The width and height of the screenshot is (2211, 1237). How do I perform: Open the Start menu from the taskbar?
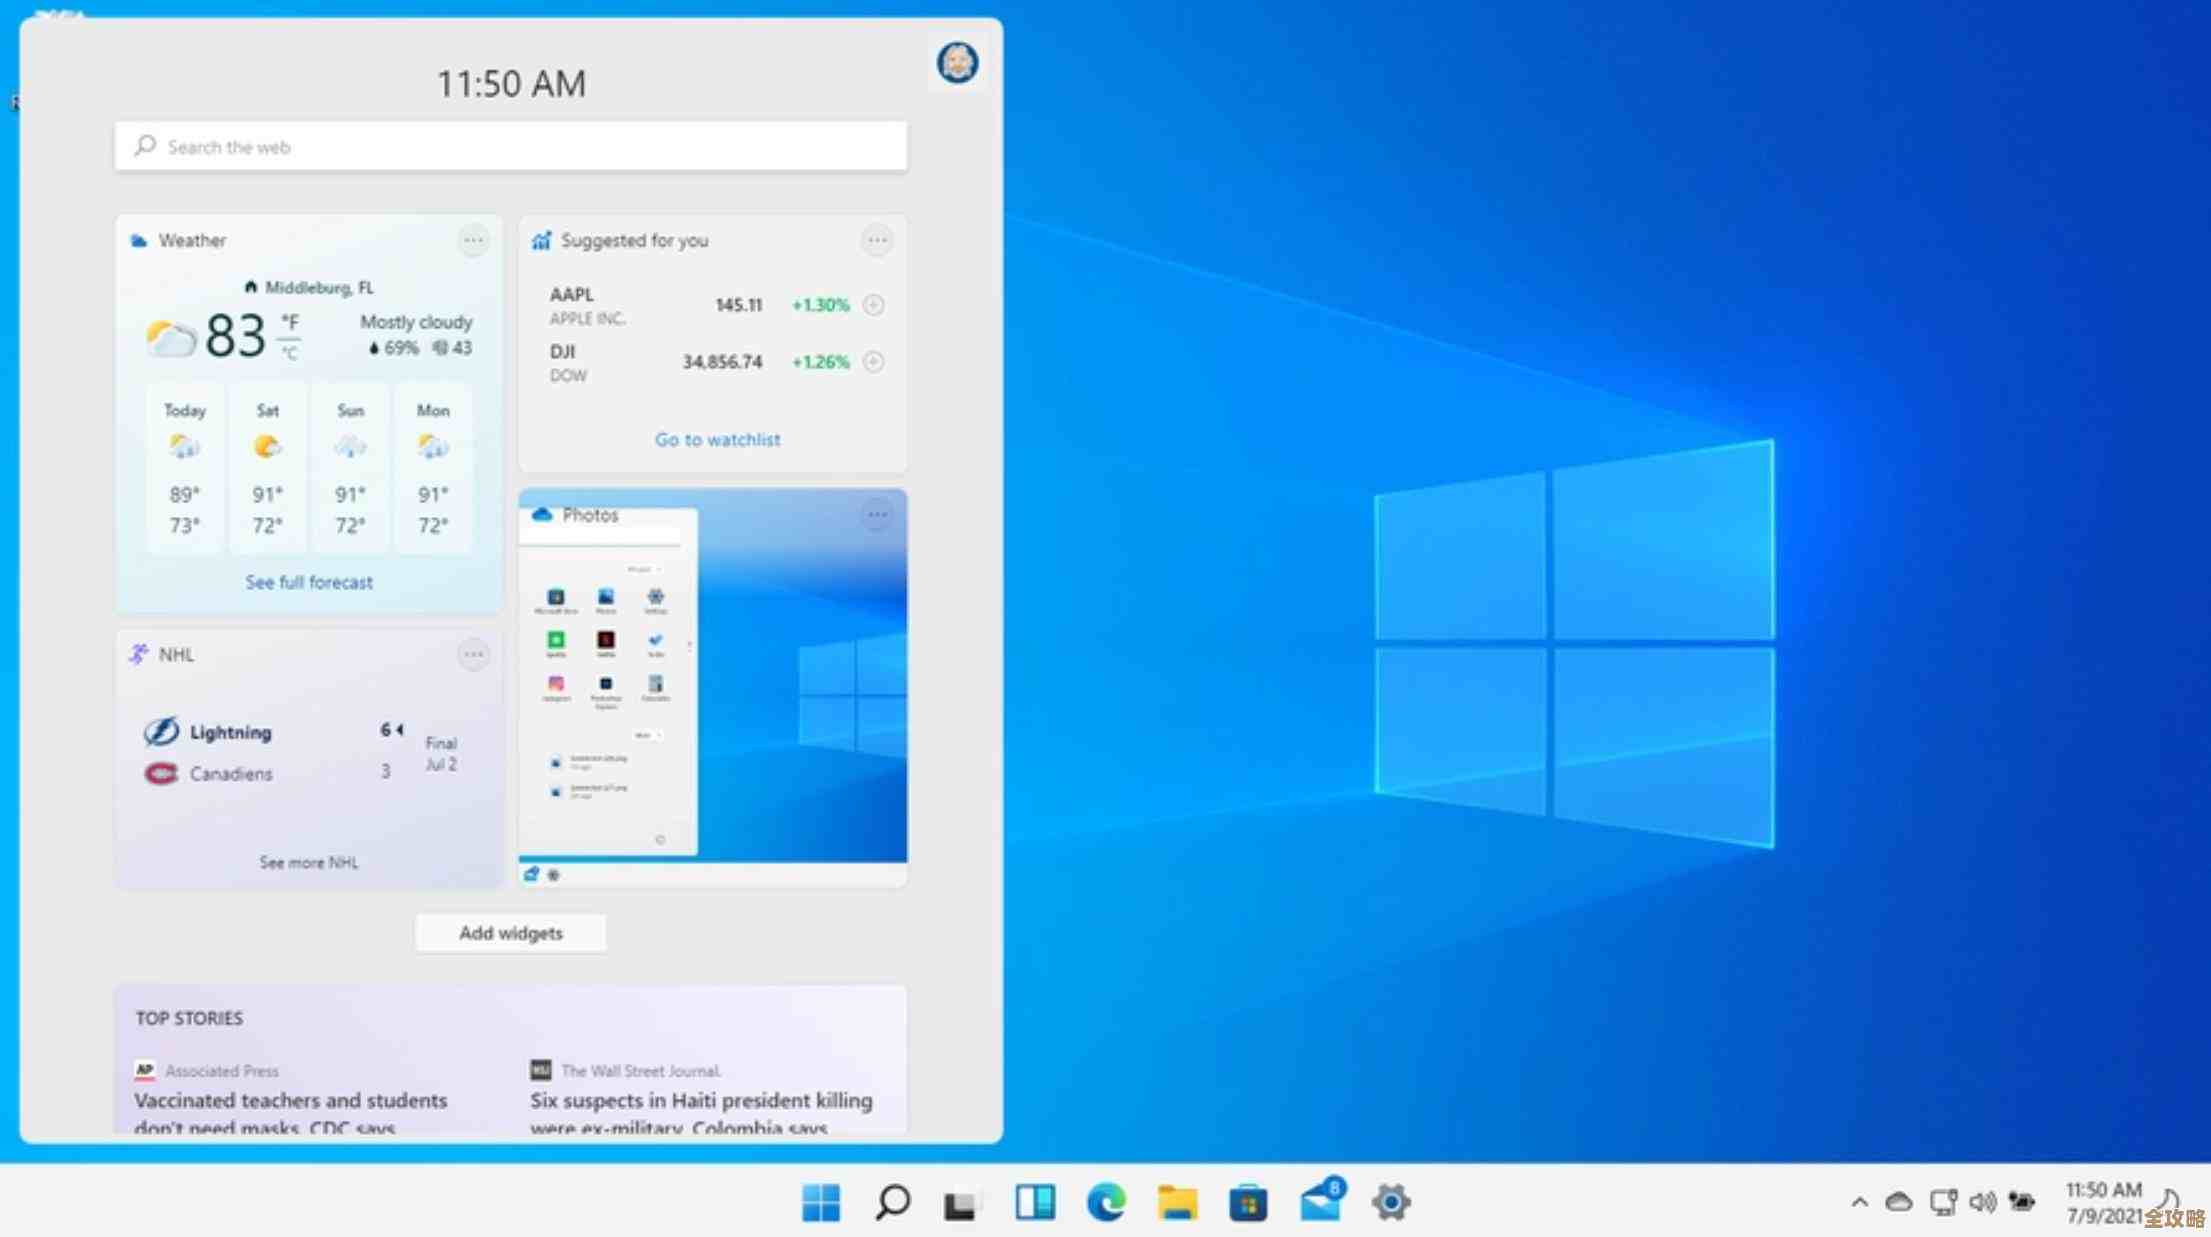(x=822, y=1201)
